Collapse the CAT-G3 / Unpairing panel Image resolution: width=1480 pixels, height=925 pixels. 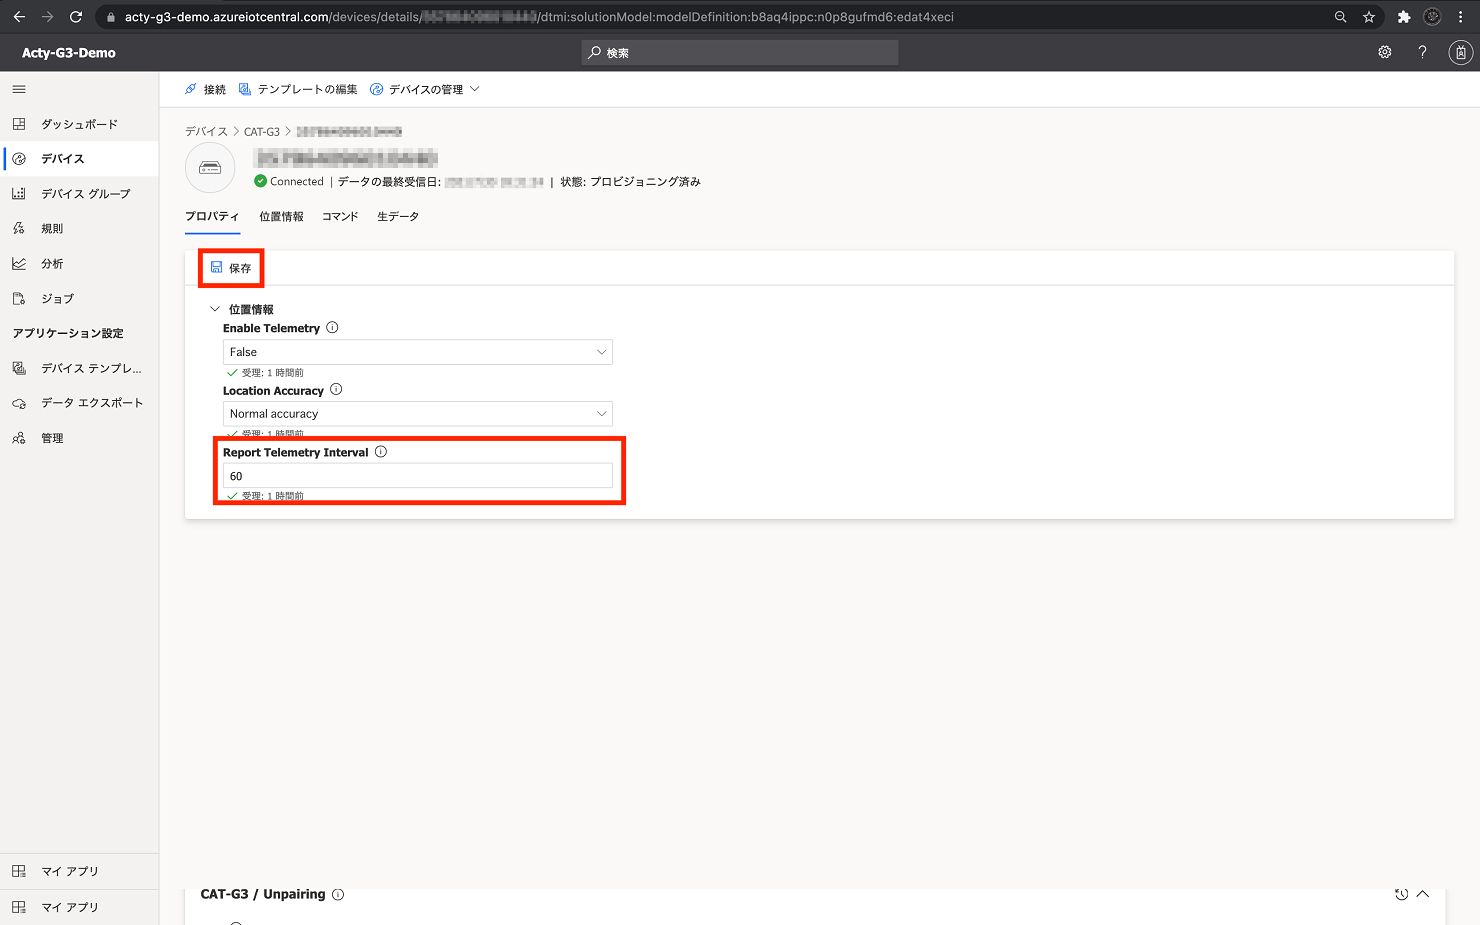[x=1422, y=894]
